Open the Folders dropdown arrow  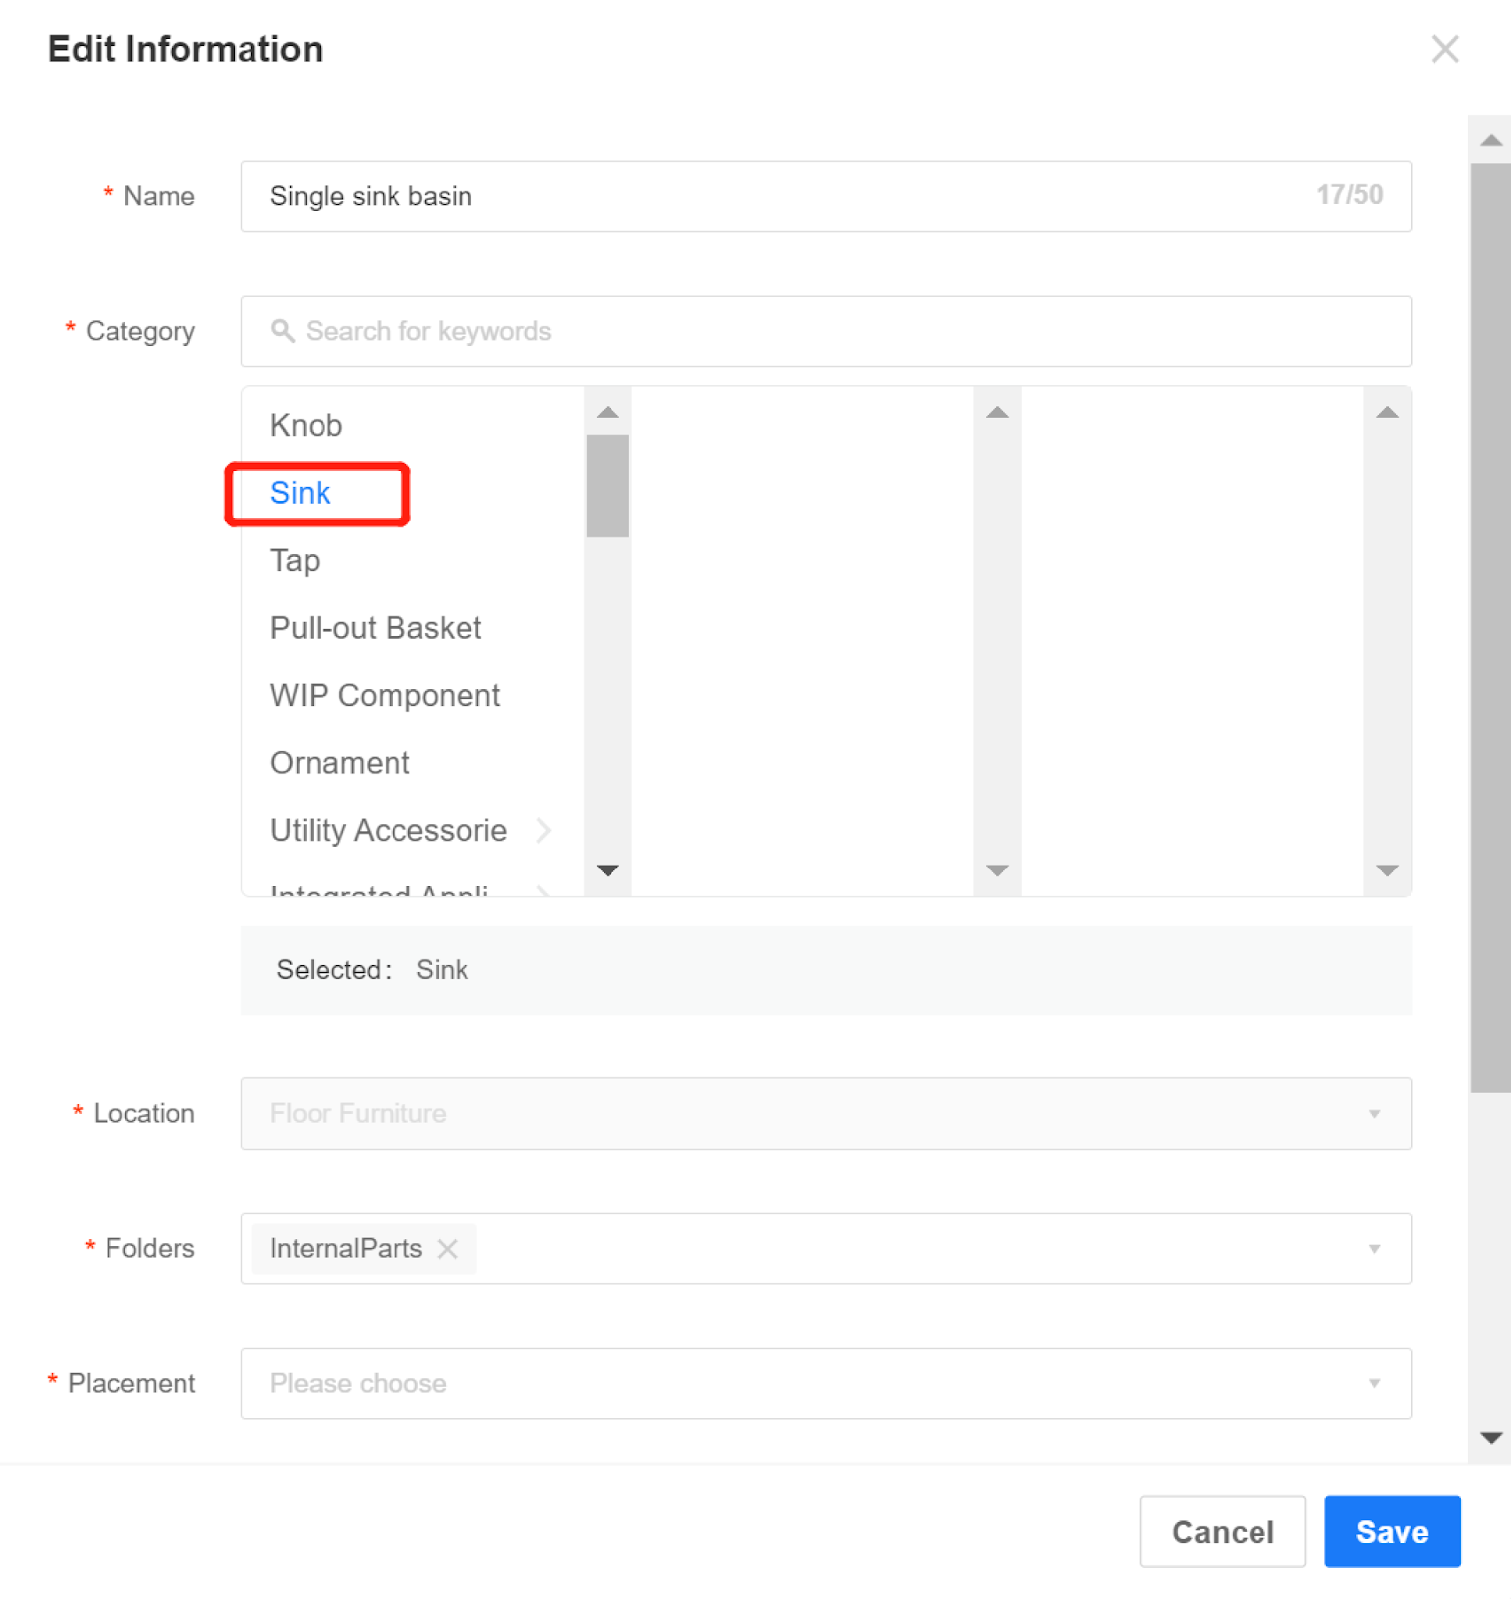click(x=1375, y=1249)
